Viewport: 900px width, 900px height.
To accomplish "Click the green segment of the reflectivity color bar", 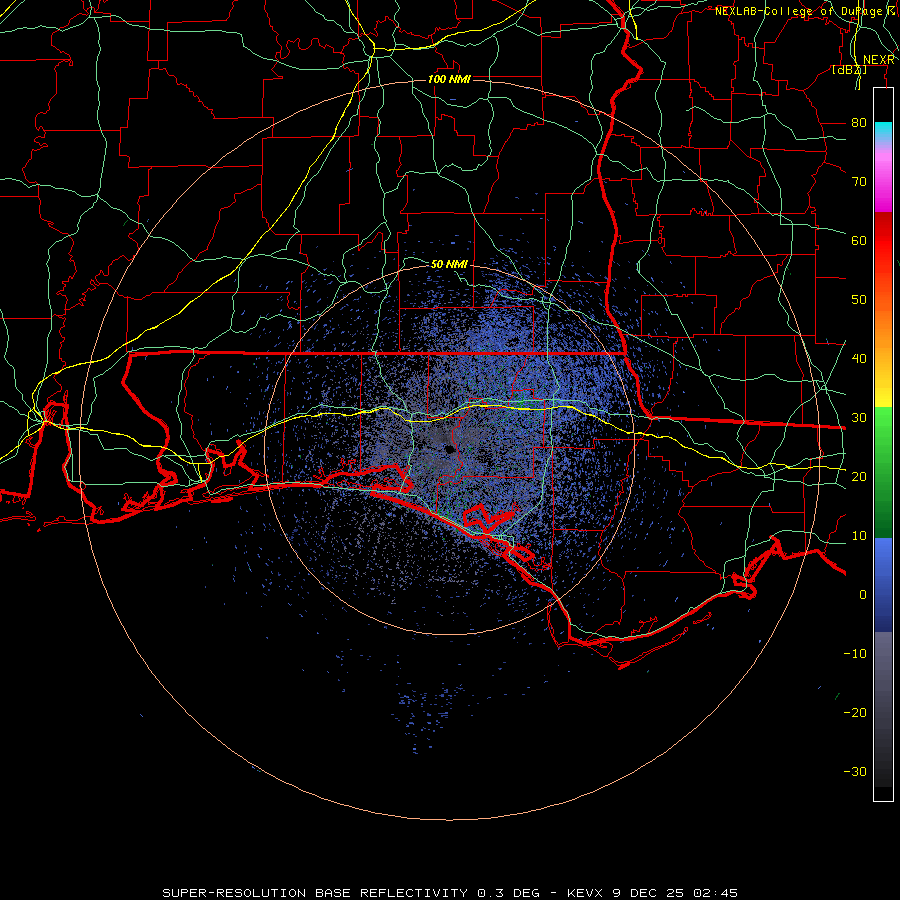I will tap(883, 472).
